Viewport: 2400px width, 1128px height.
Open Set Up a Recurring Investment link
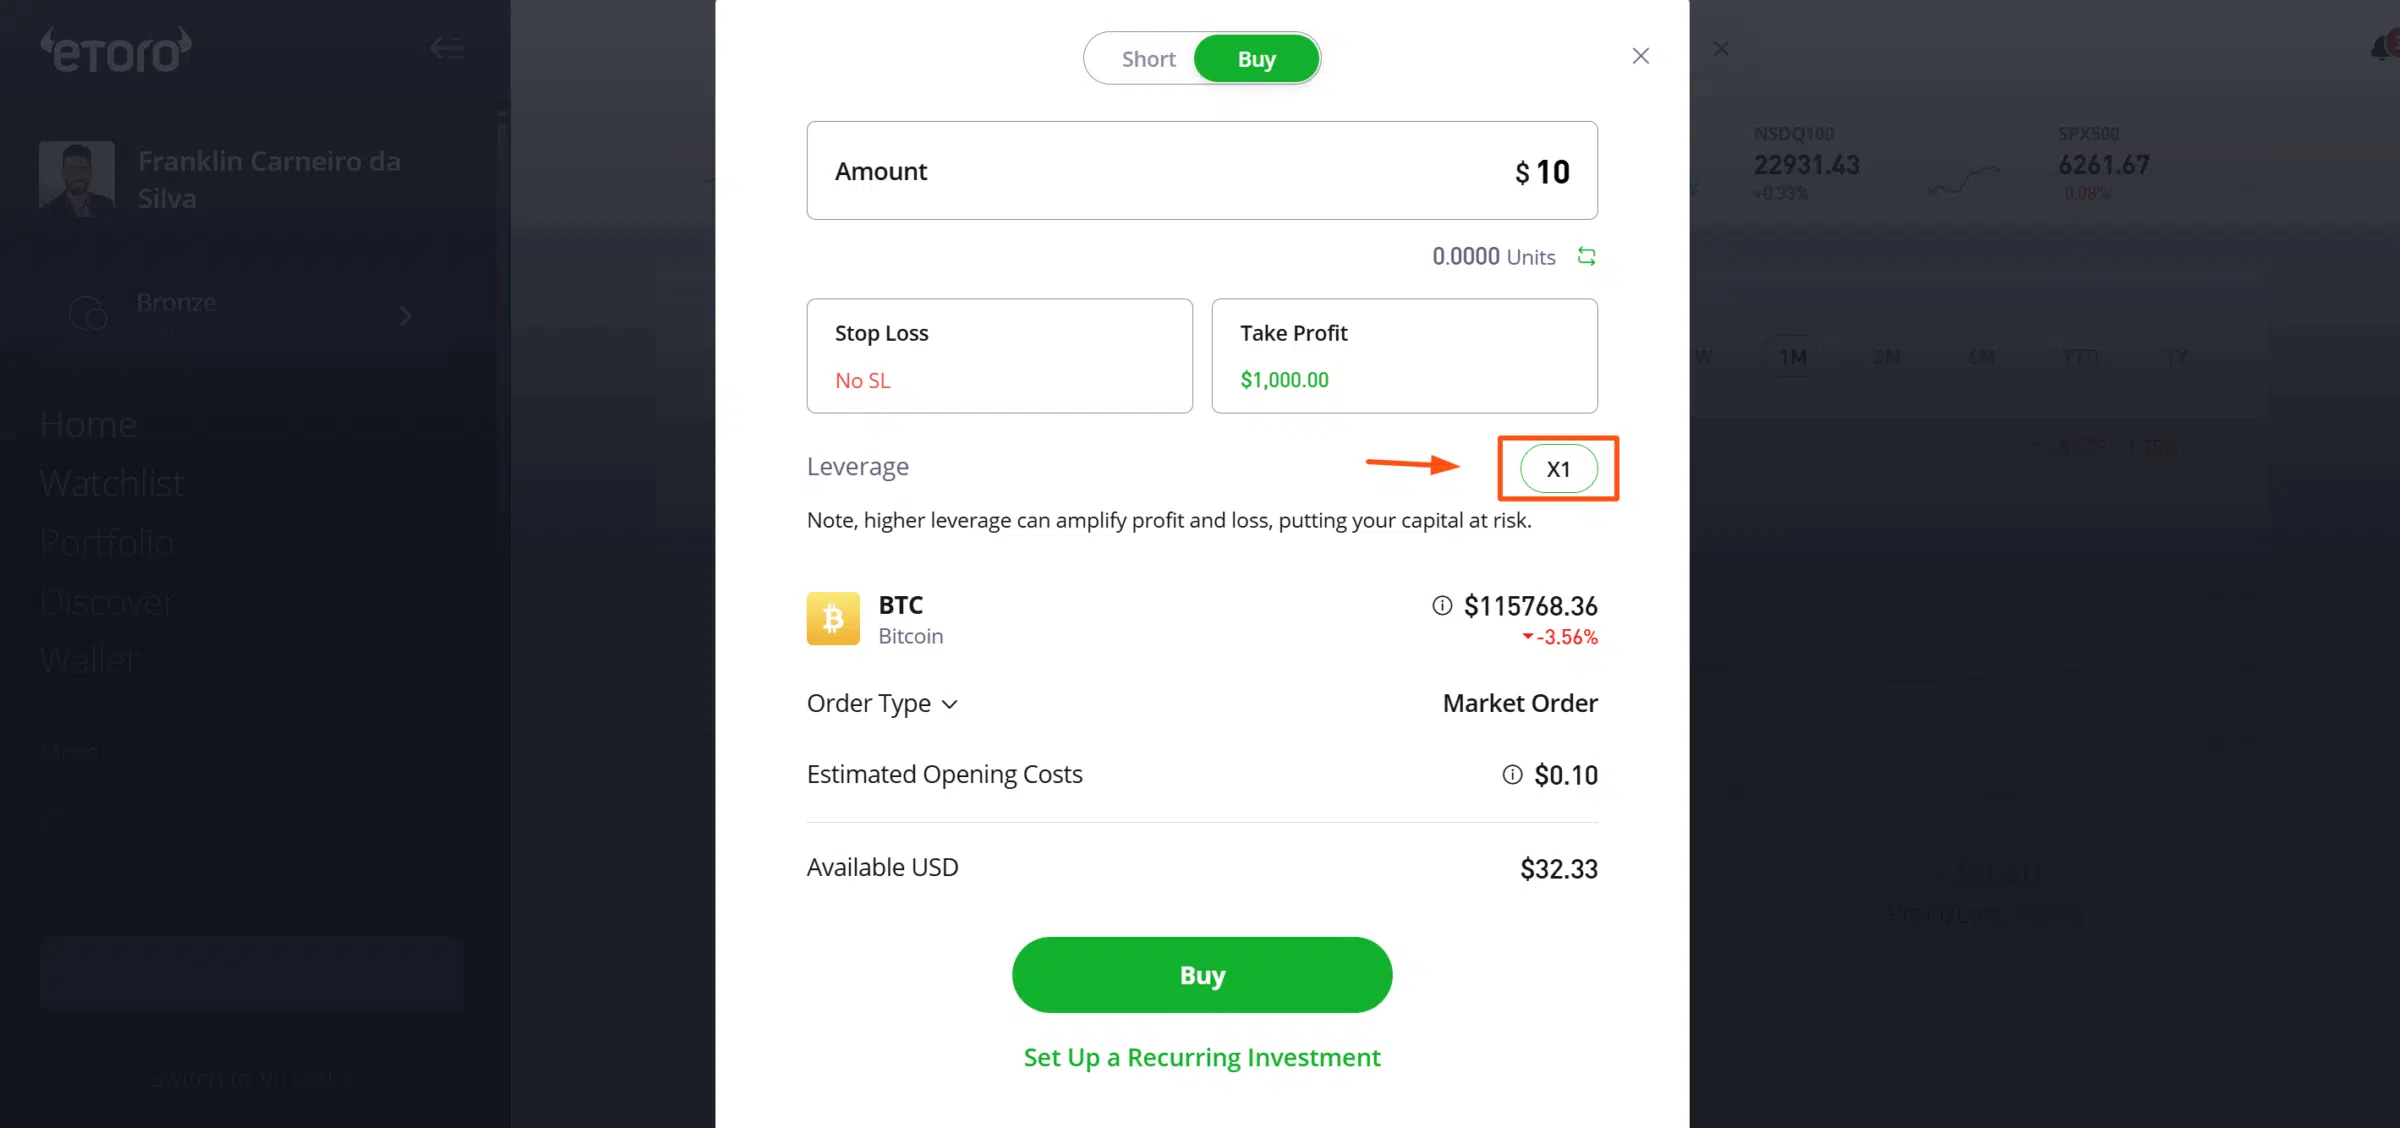(1202, 1057)
